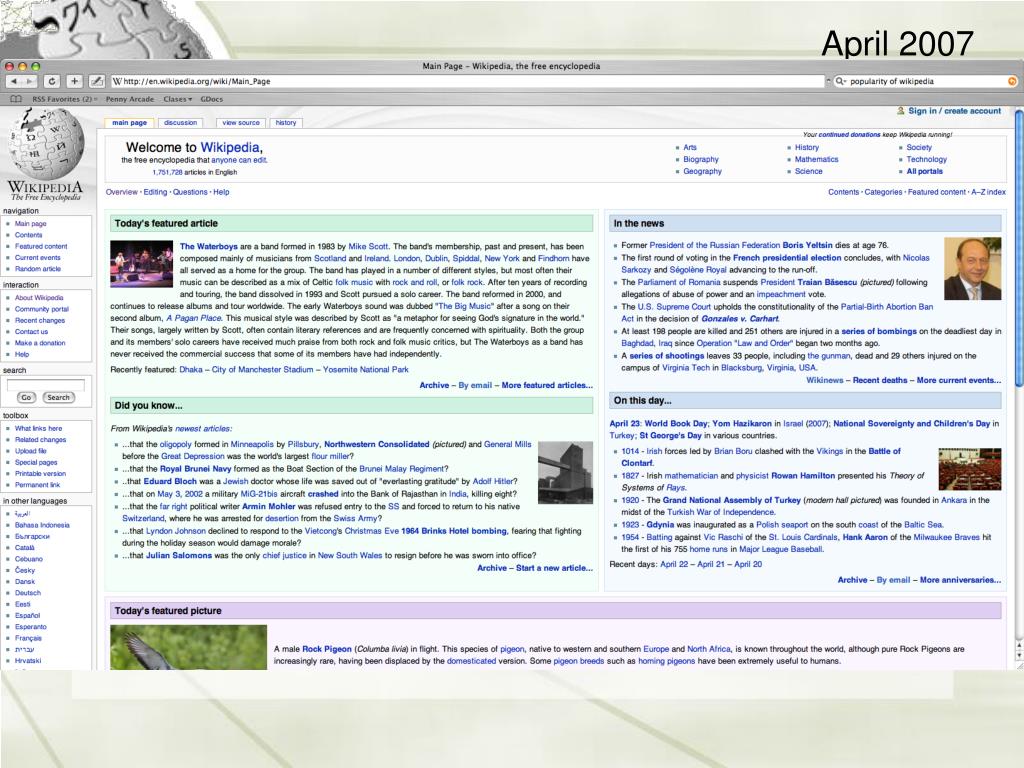Open the magnifier menu in Safari's search field
The width and height of the screenshot is (1024, 768).
pyautogui.click(x=840, y=81)
